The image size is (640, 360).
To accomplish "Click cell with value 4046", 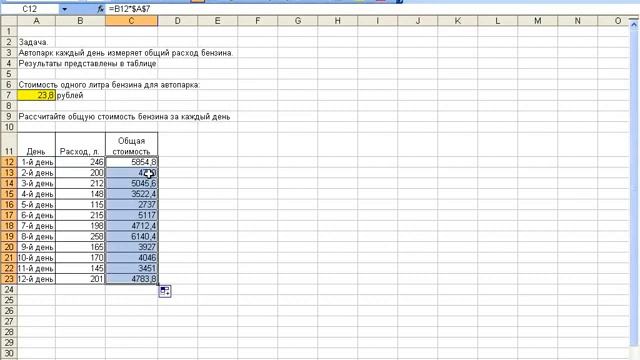I will point(131,258).
